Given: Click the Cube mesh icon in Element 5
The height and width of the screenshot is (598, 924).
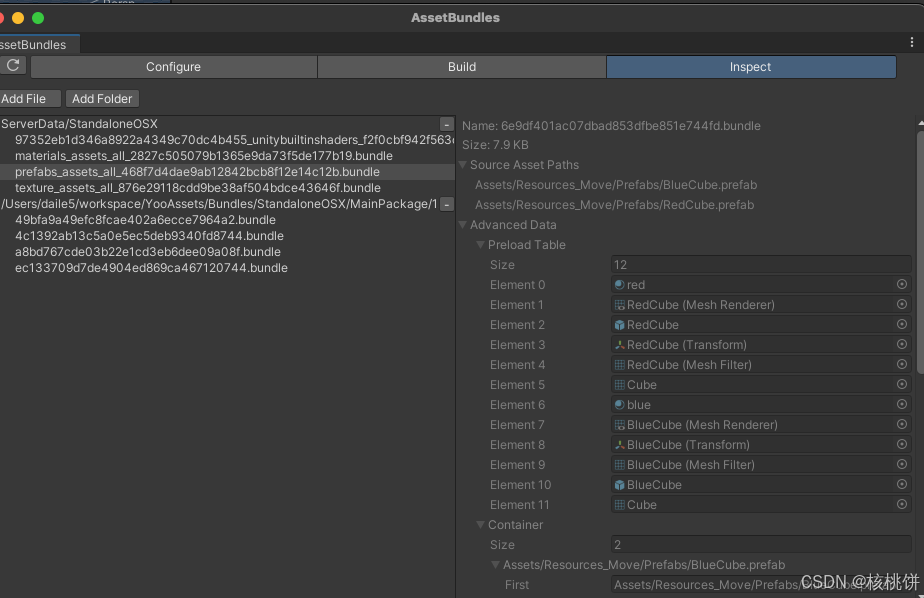Looking at the screenshot, I should click(621, 384).
